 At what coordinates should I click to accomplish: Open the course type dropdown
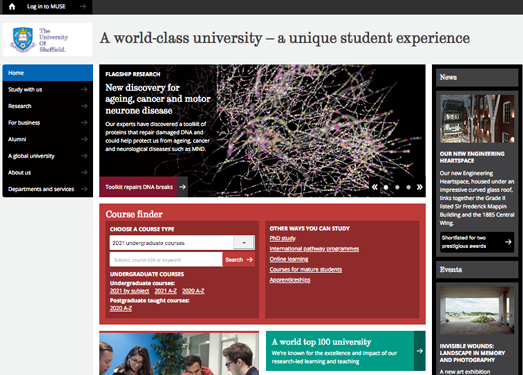point(182,243)
